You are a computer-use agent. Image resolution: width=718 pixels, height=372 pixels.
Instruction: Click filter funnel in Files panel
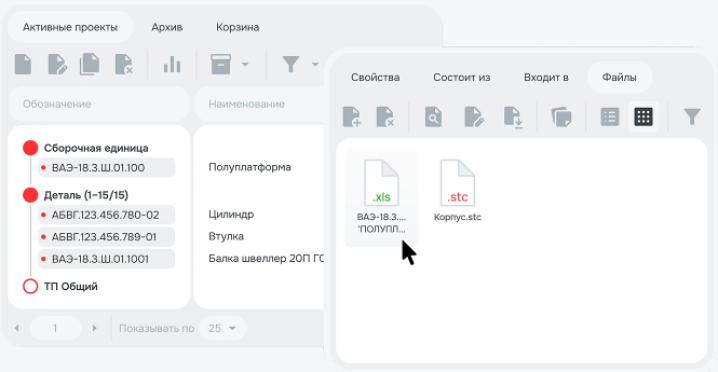[x=692, y=117]
